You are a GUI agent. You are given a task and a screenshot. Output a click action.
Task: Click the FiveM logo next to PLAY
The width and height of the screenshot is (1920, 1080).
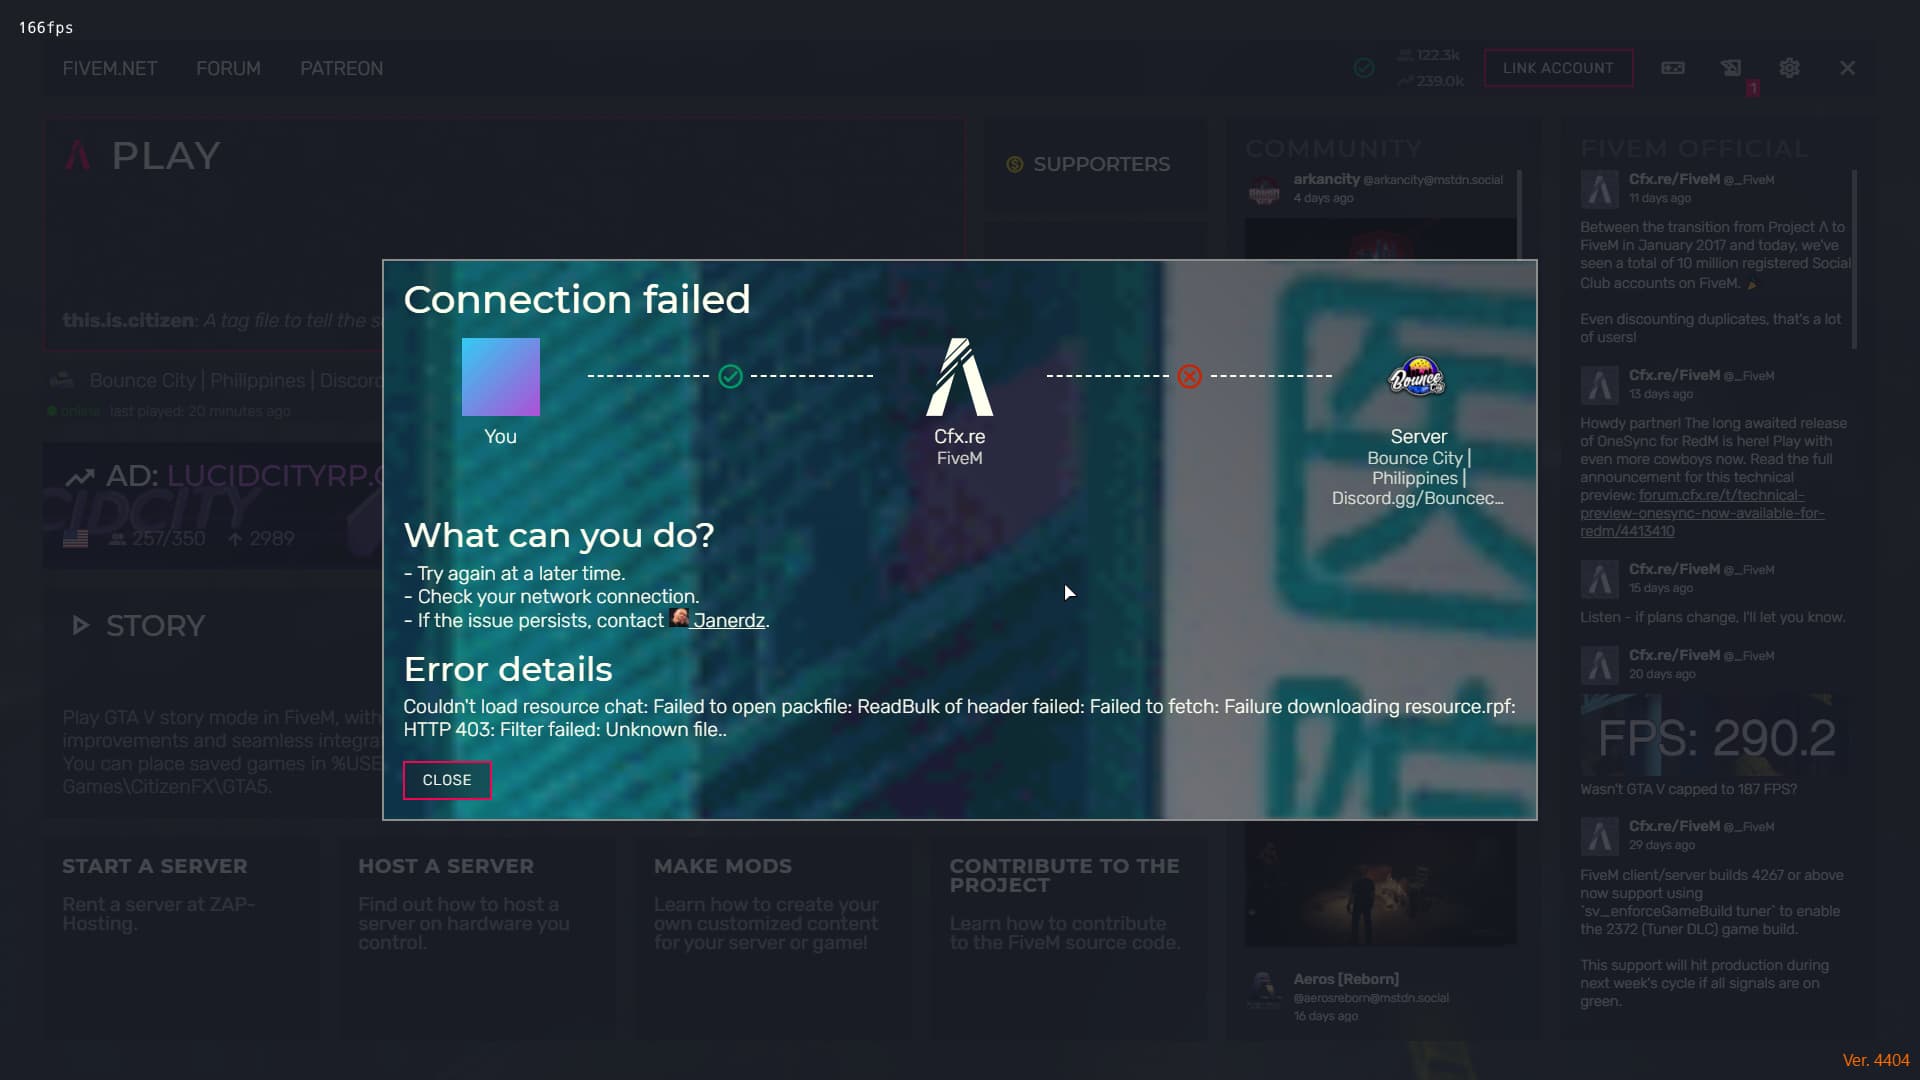pos(78,155)
